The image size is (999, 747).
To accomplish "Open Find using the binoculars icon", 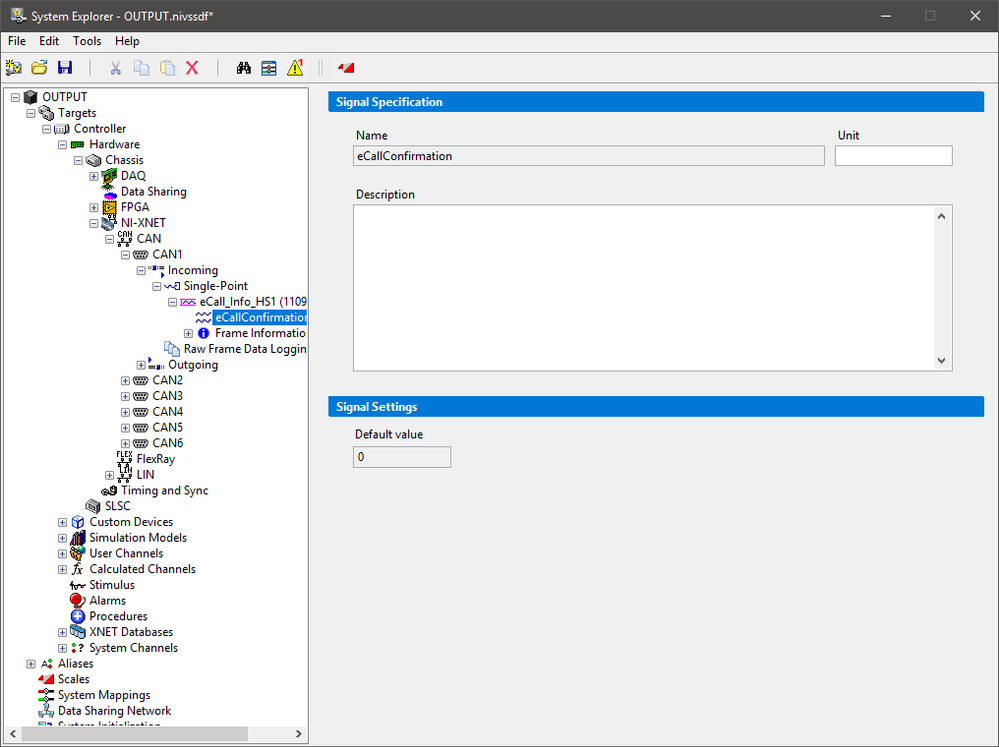I will tap(243, 68).
